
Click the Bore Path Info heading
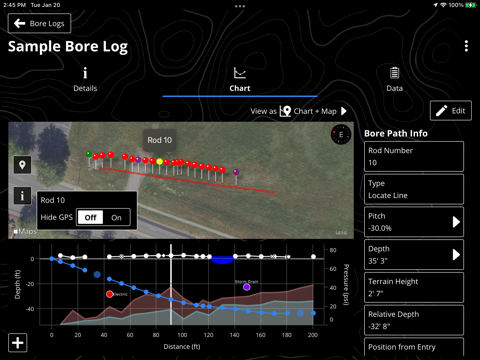point(396,133)
